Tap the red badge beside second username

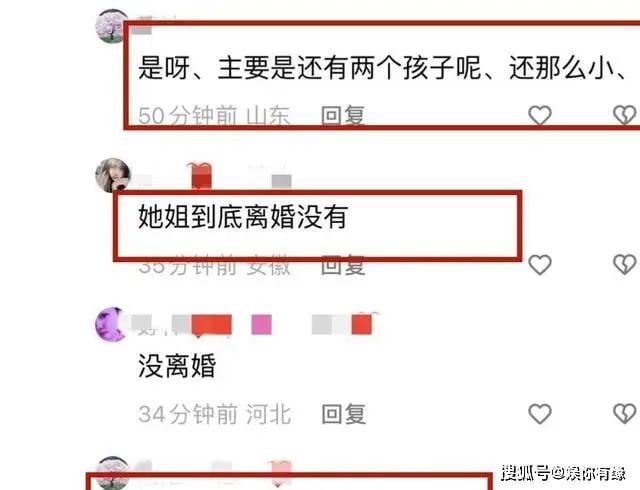[x=201, y=176]
